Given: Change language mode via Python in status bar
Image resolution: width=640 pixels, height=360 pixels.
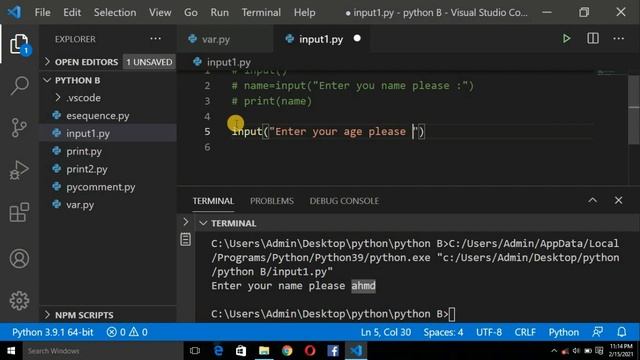Looking at the screenshot, I should click(x=563, y=332).
